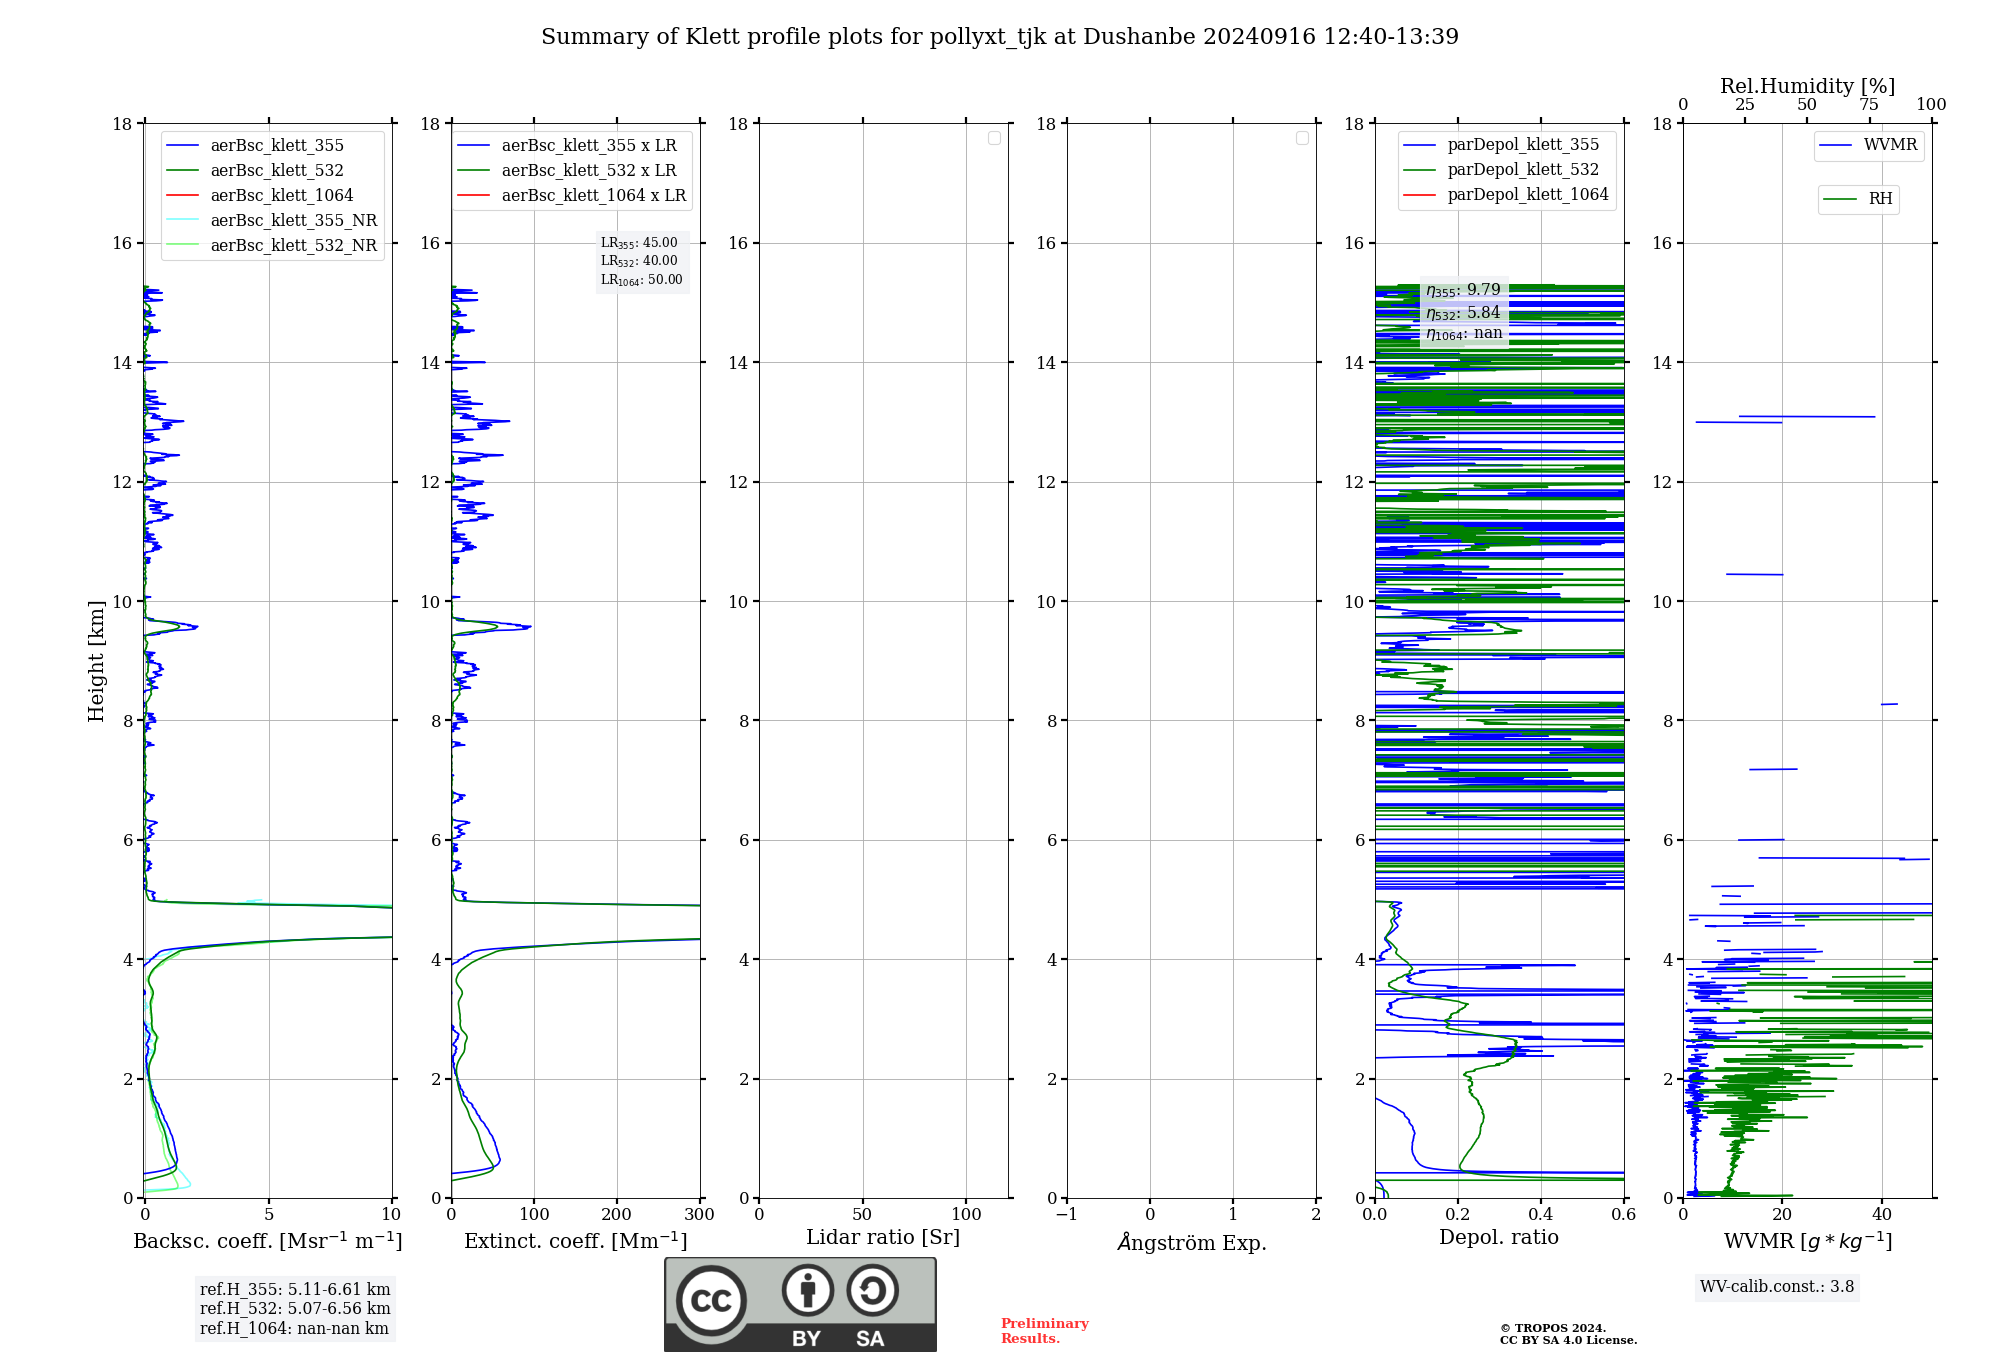Screen dimensions: 2000x1360
Task: Click the red aerBsc_klett_1064 legend line
Action: click(183, 196)
